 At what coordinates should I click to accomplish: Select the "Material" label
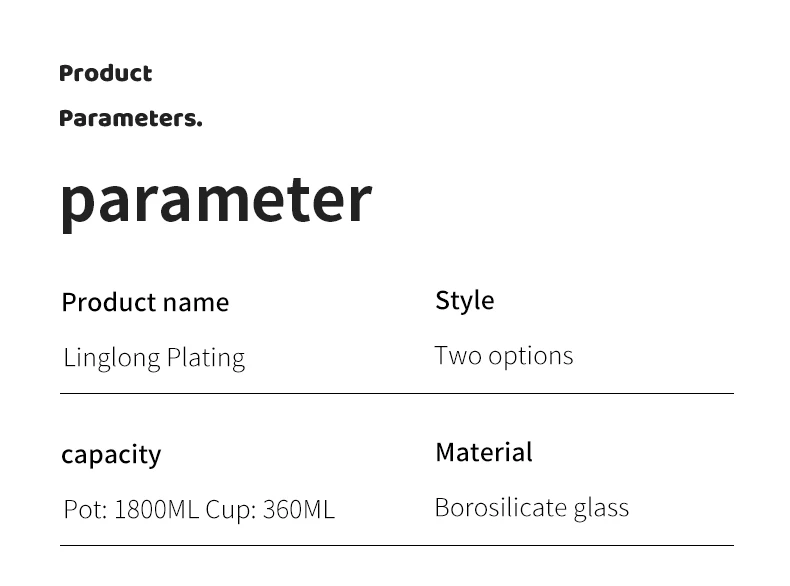[483, 452]
